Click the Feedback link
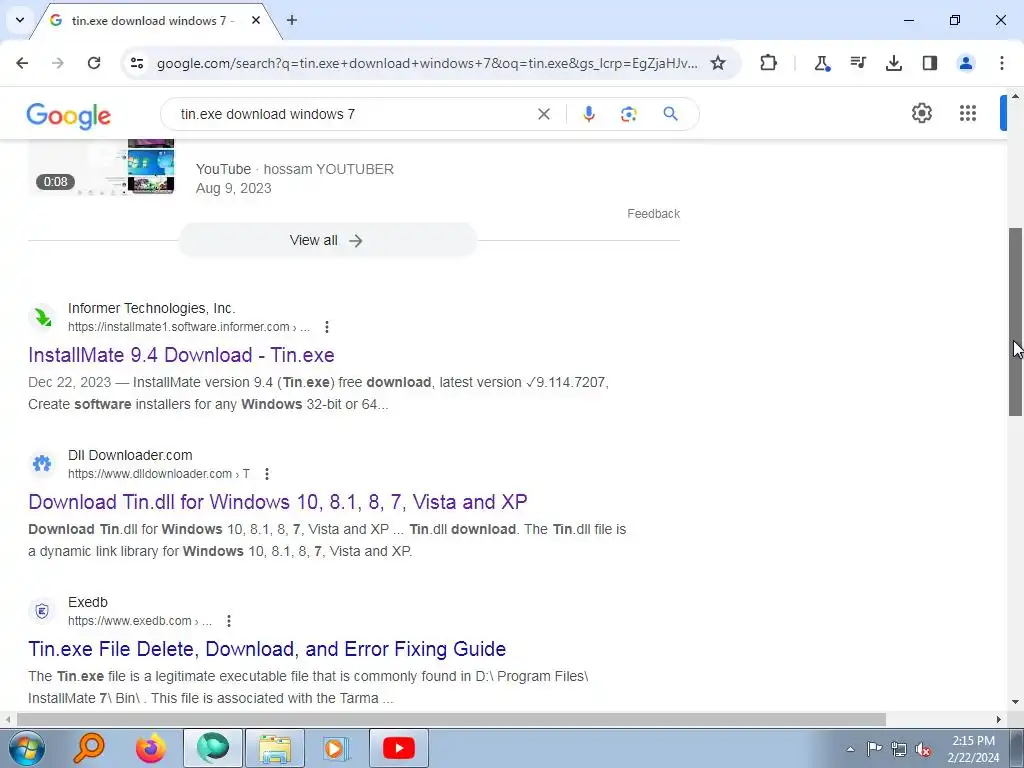The width and height of the screenshot is (1024, 768). 653,214
